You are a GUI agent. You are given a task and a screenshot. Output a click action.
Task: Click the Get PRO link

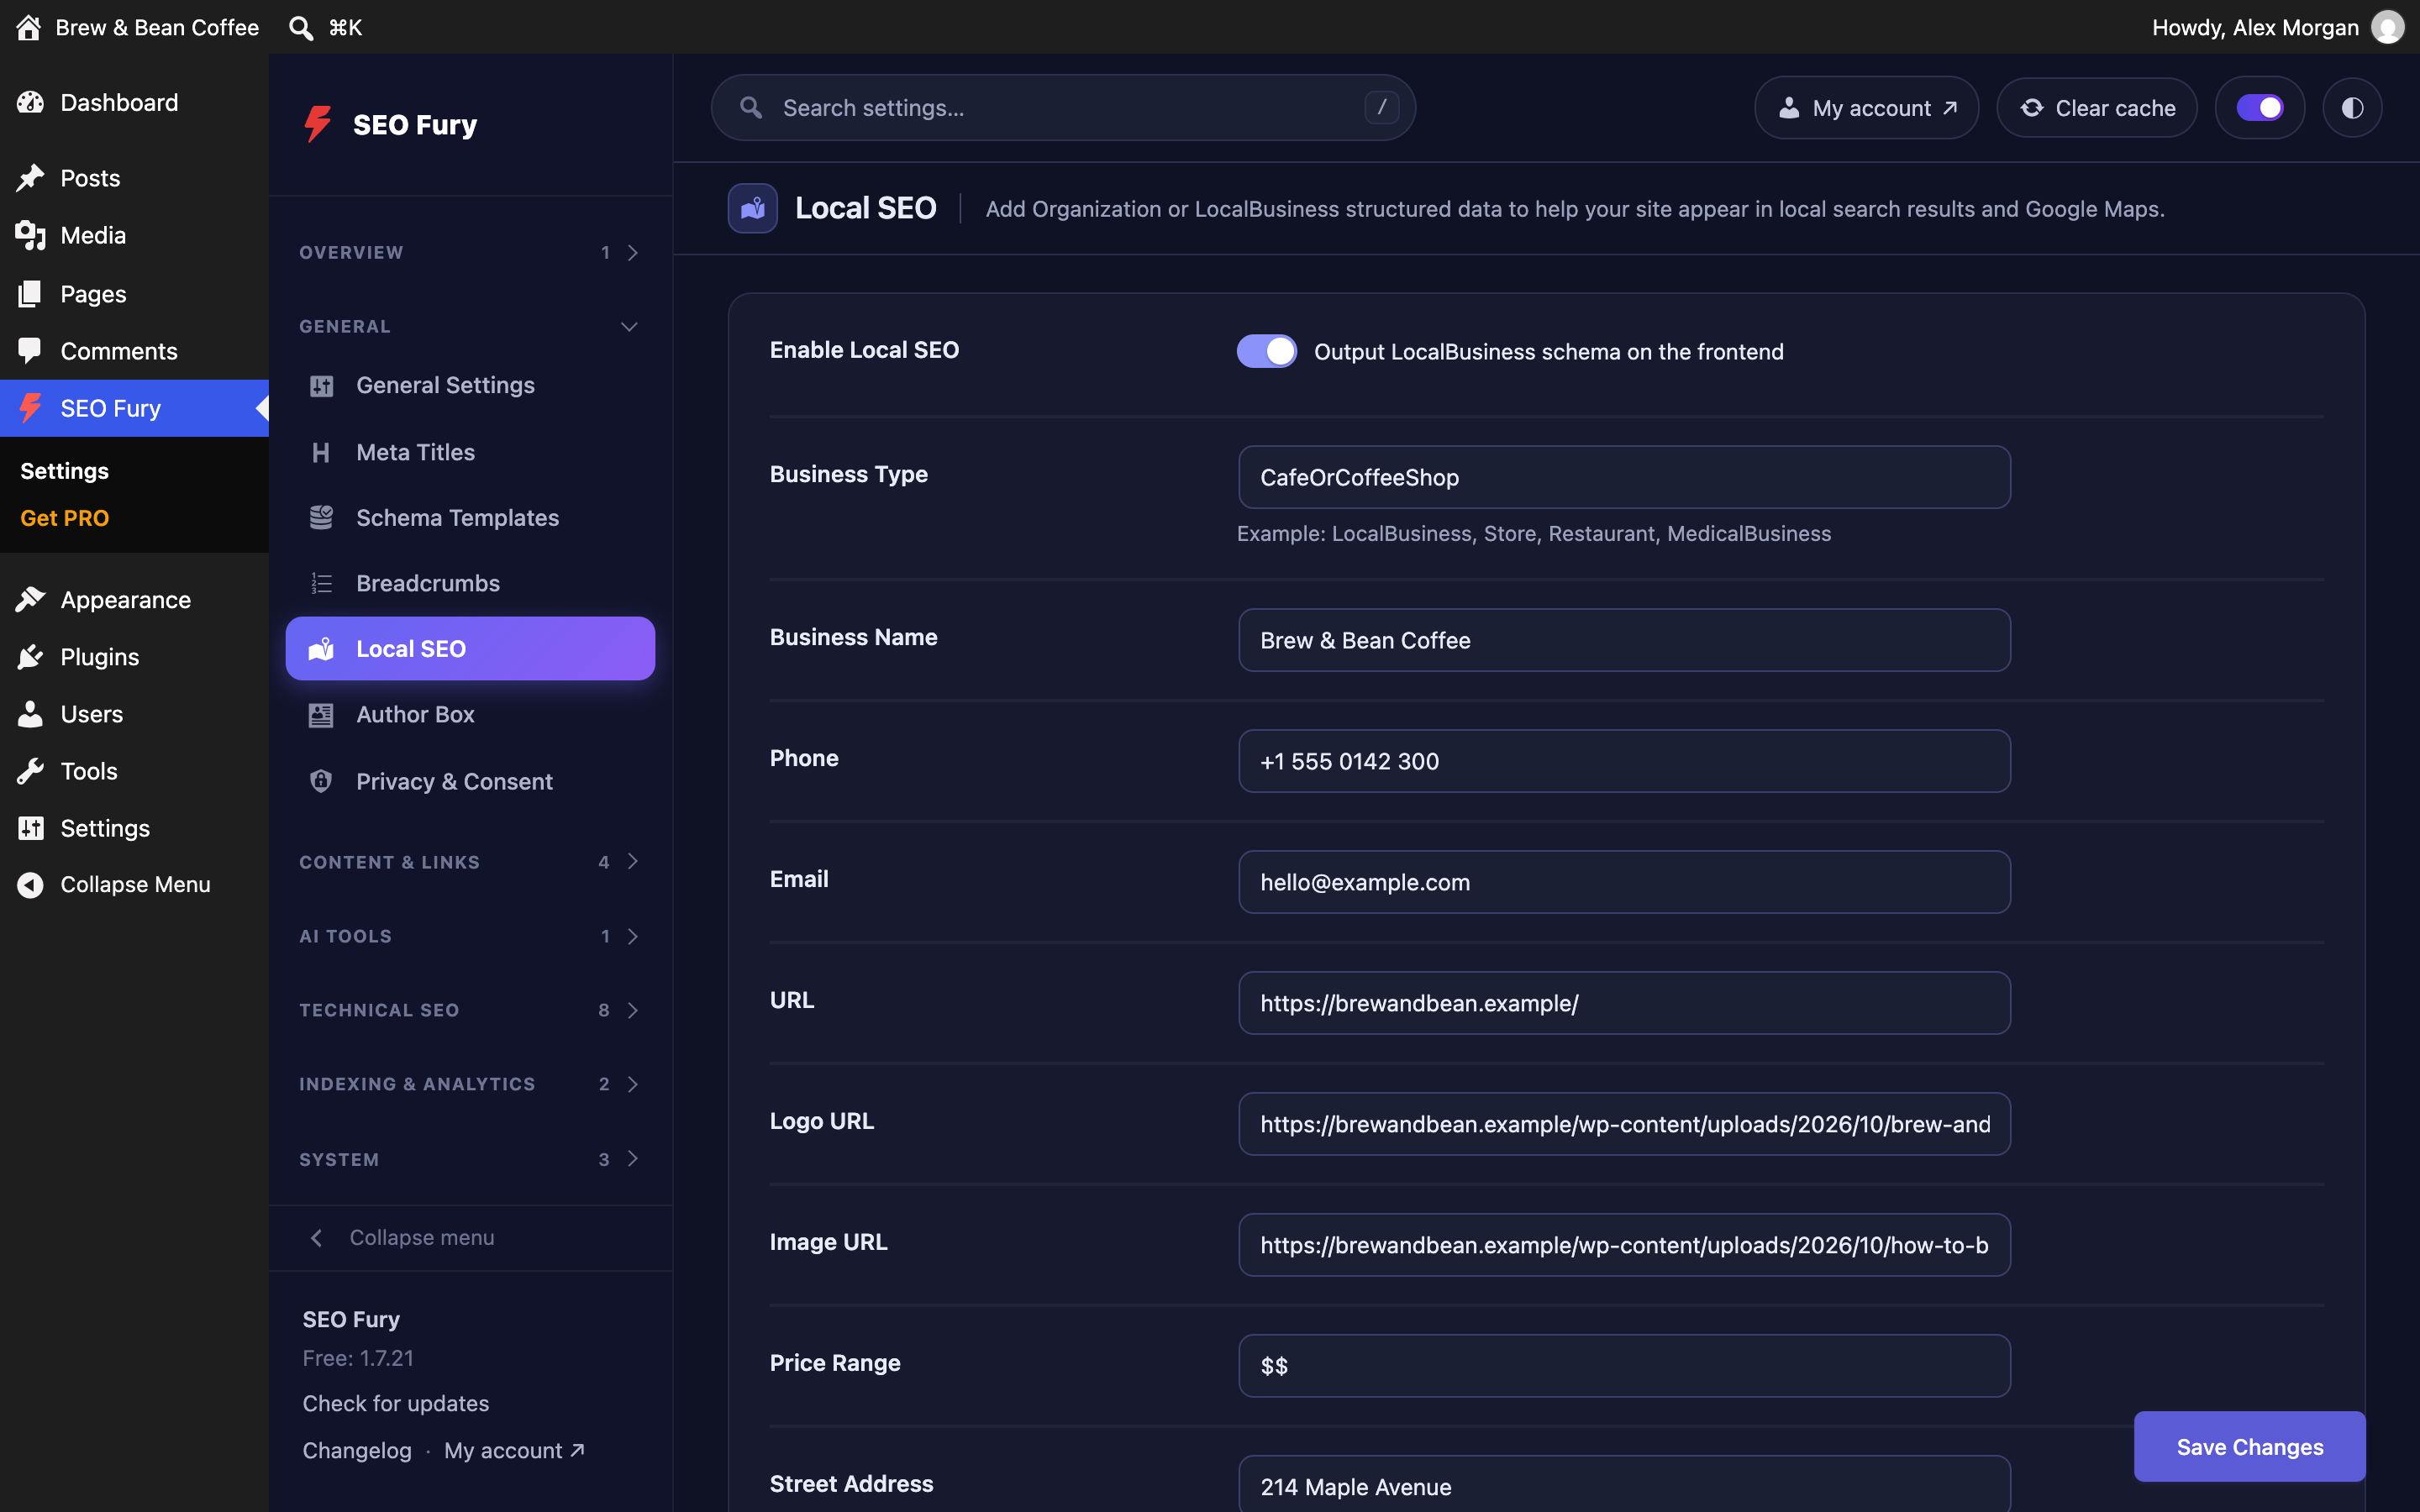pyautogui.click(x=65, y=518)
